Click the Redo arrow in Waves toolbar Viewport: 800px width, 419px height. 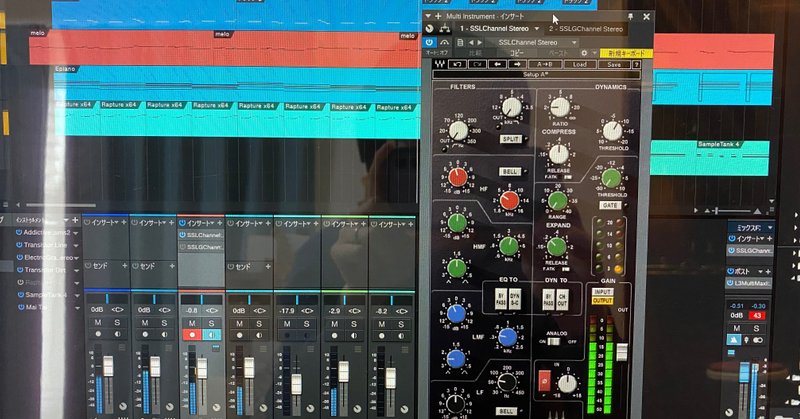click(x=477, y=64)
